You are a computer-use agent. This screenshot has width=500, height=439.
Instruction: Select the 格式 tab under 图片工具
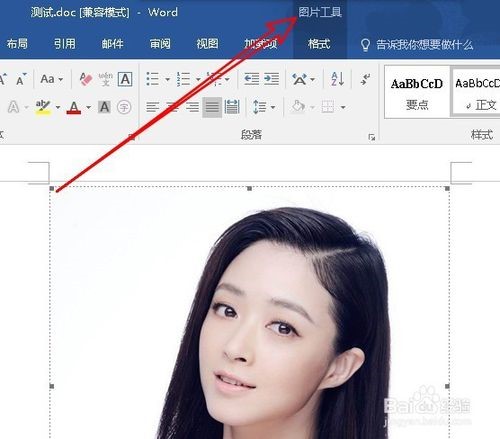click(319, 44)
